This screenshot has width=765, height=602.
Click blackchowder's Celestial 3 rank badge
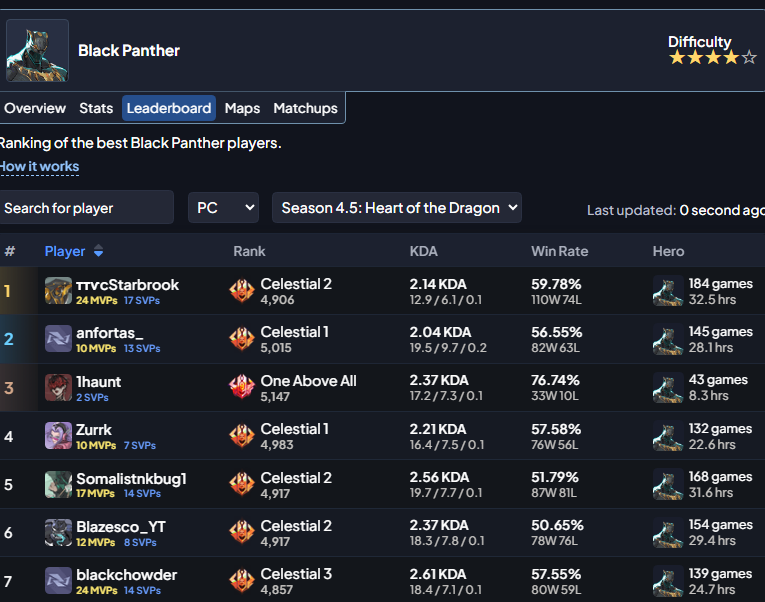(x=242, y=581)
